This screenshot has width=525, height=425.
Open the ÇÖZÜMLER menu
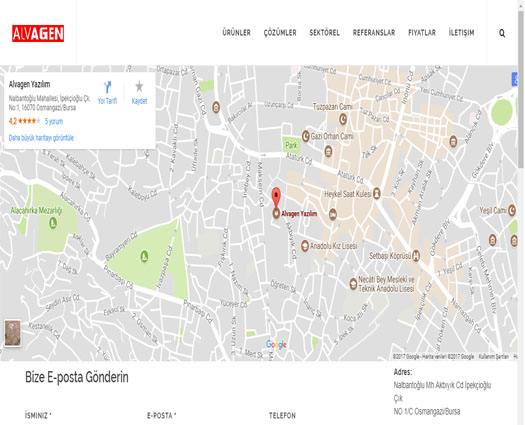tap(280, 33)
